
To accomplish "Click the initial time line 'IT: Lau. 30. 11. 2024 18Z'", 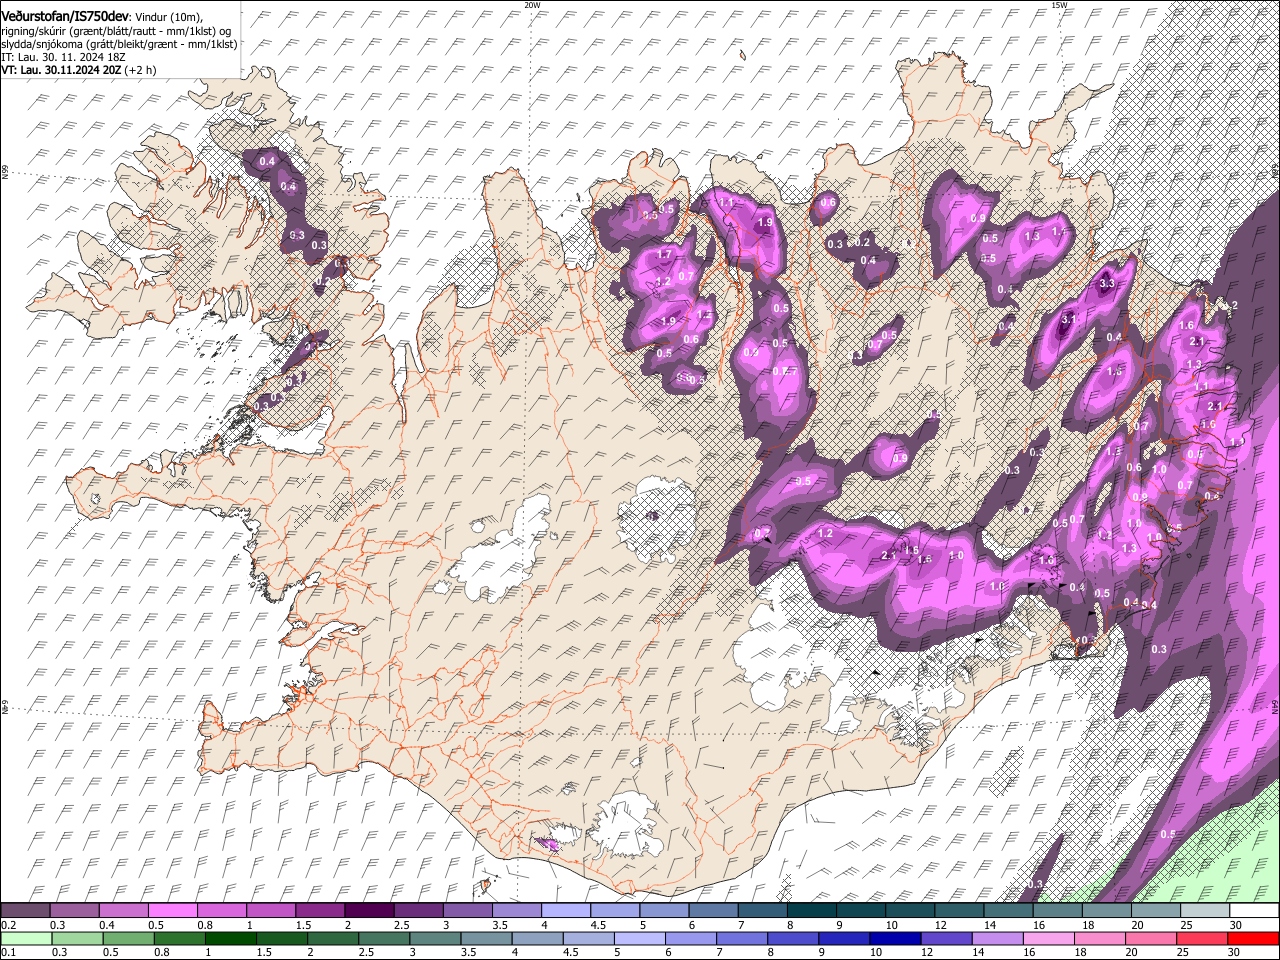I will (x=63, y=57).
